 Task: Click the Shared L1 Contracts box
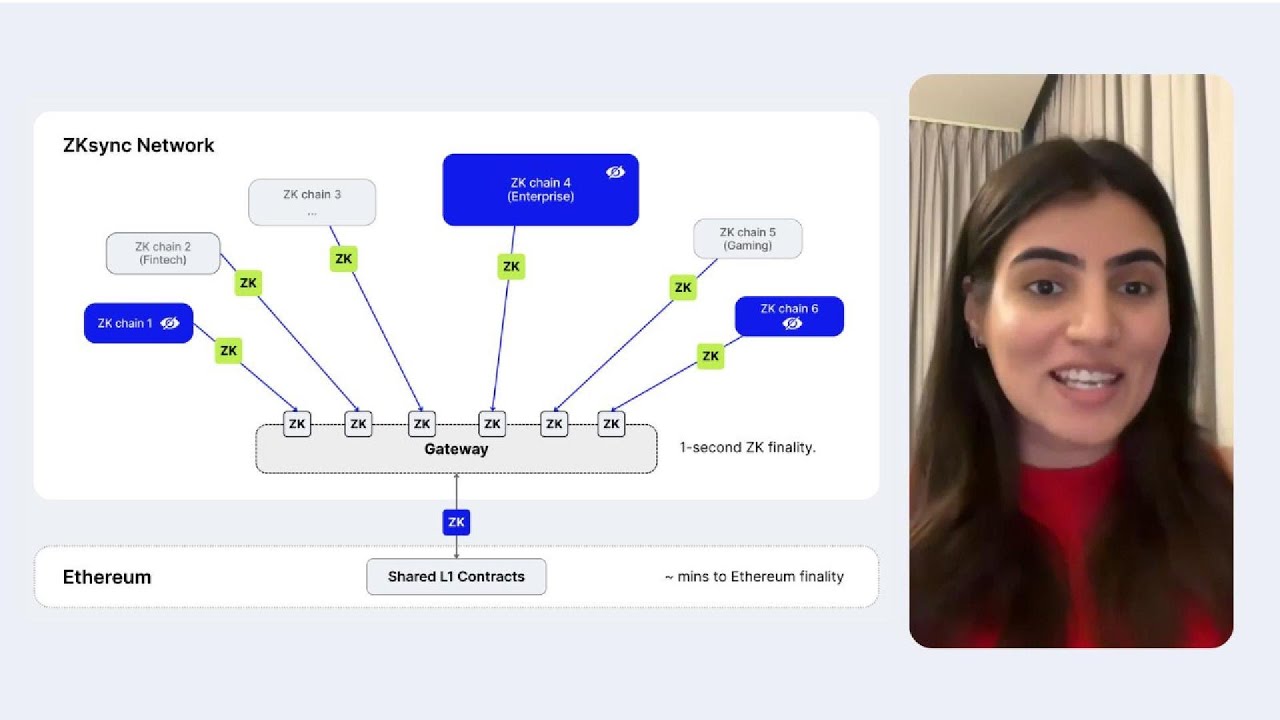[x=456, y=577]
